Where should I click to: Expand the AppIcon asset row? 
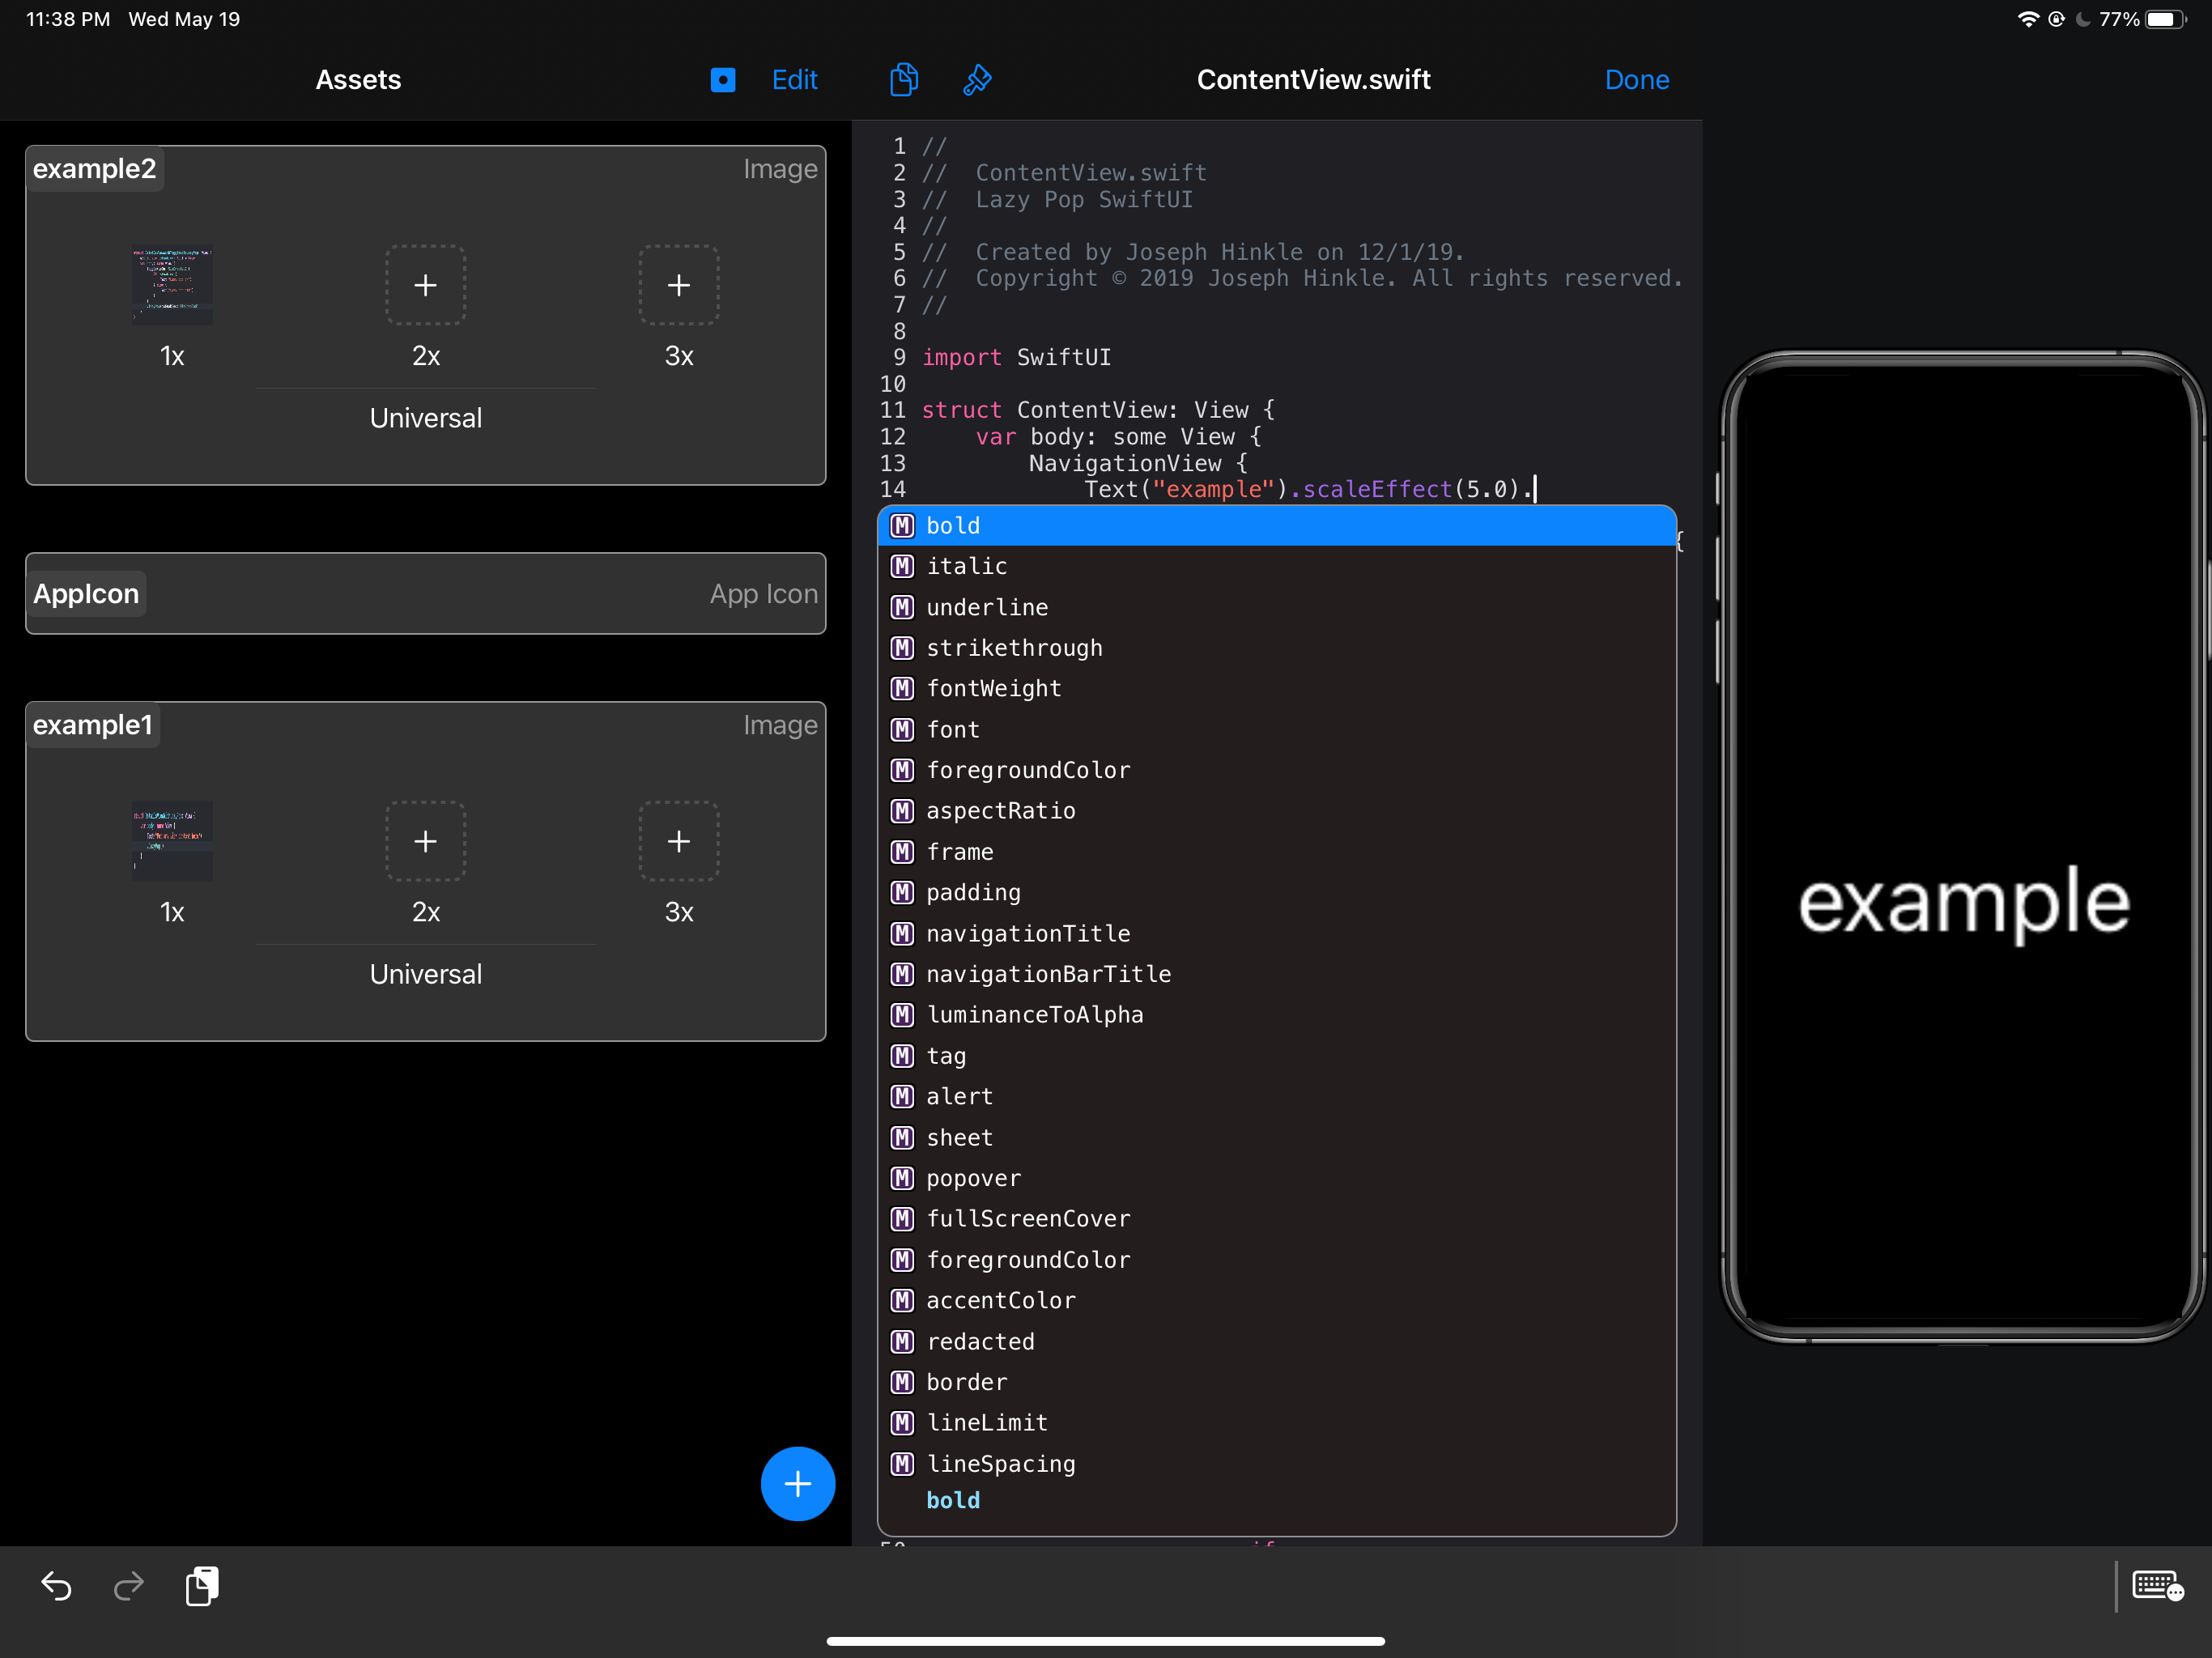[425, 594]
